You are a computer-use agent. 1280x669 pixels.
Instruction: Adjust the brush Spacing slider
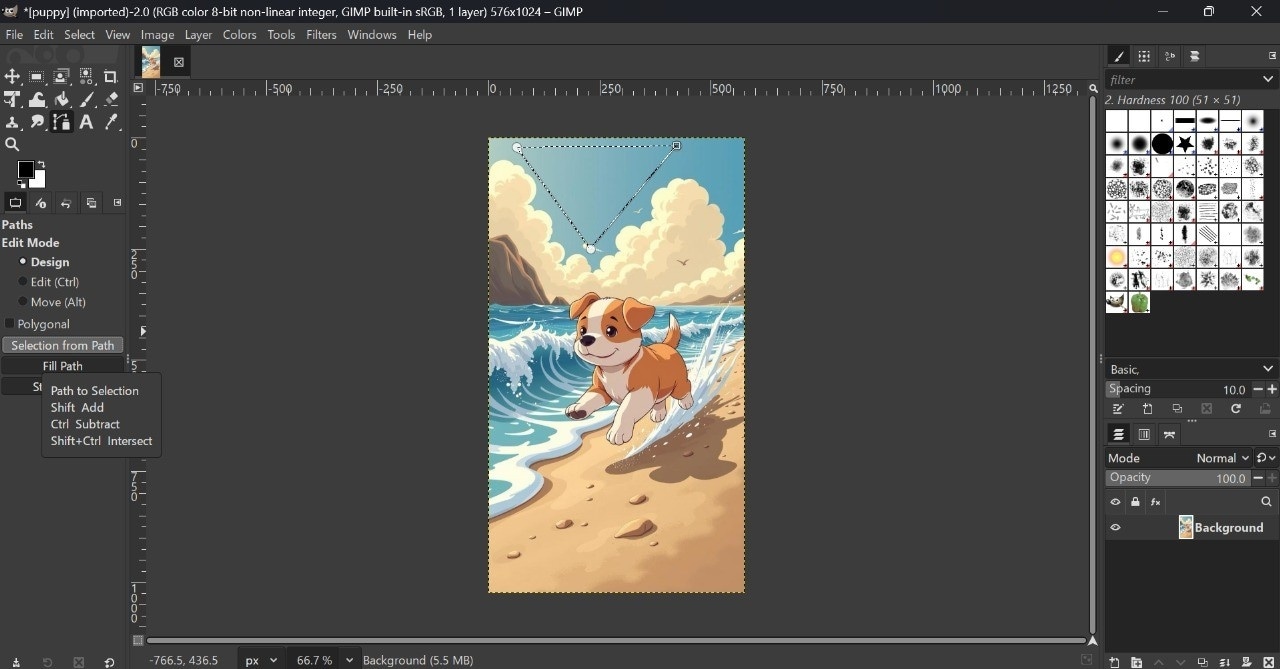pos(1178,390)
